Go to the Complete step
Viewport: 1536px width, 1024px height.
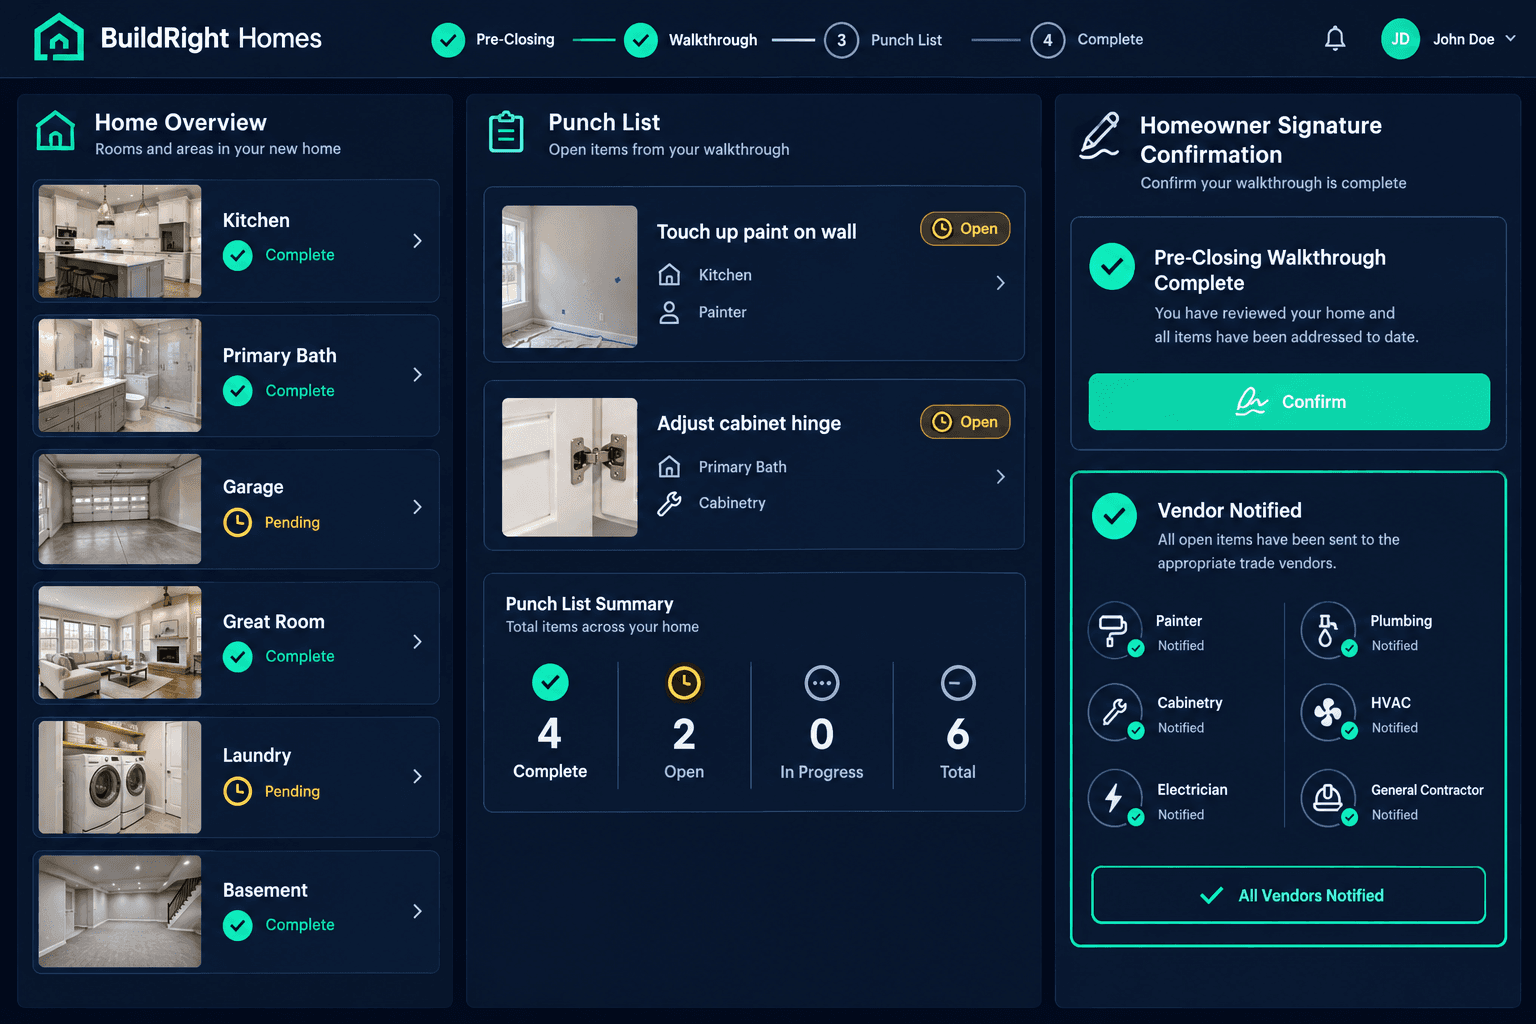[x=1087, y=40]
